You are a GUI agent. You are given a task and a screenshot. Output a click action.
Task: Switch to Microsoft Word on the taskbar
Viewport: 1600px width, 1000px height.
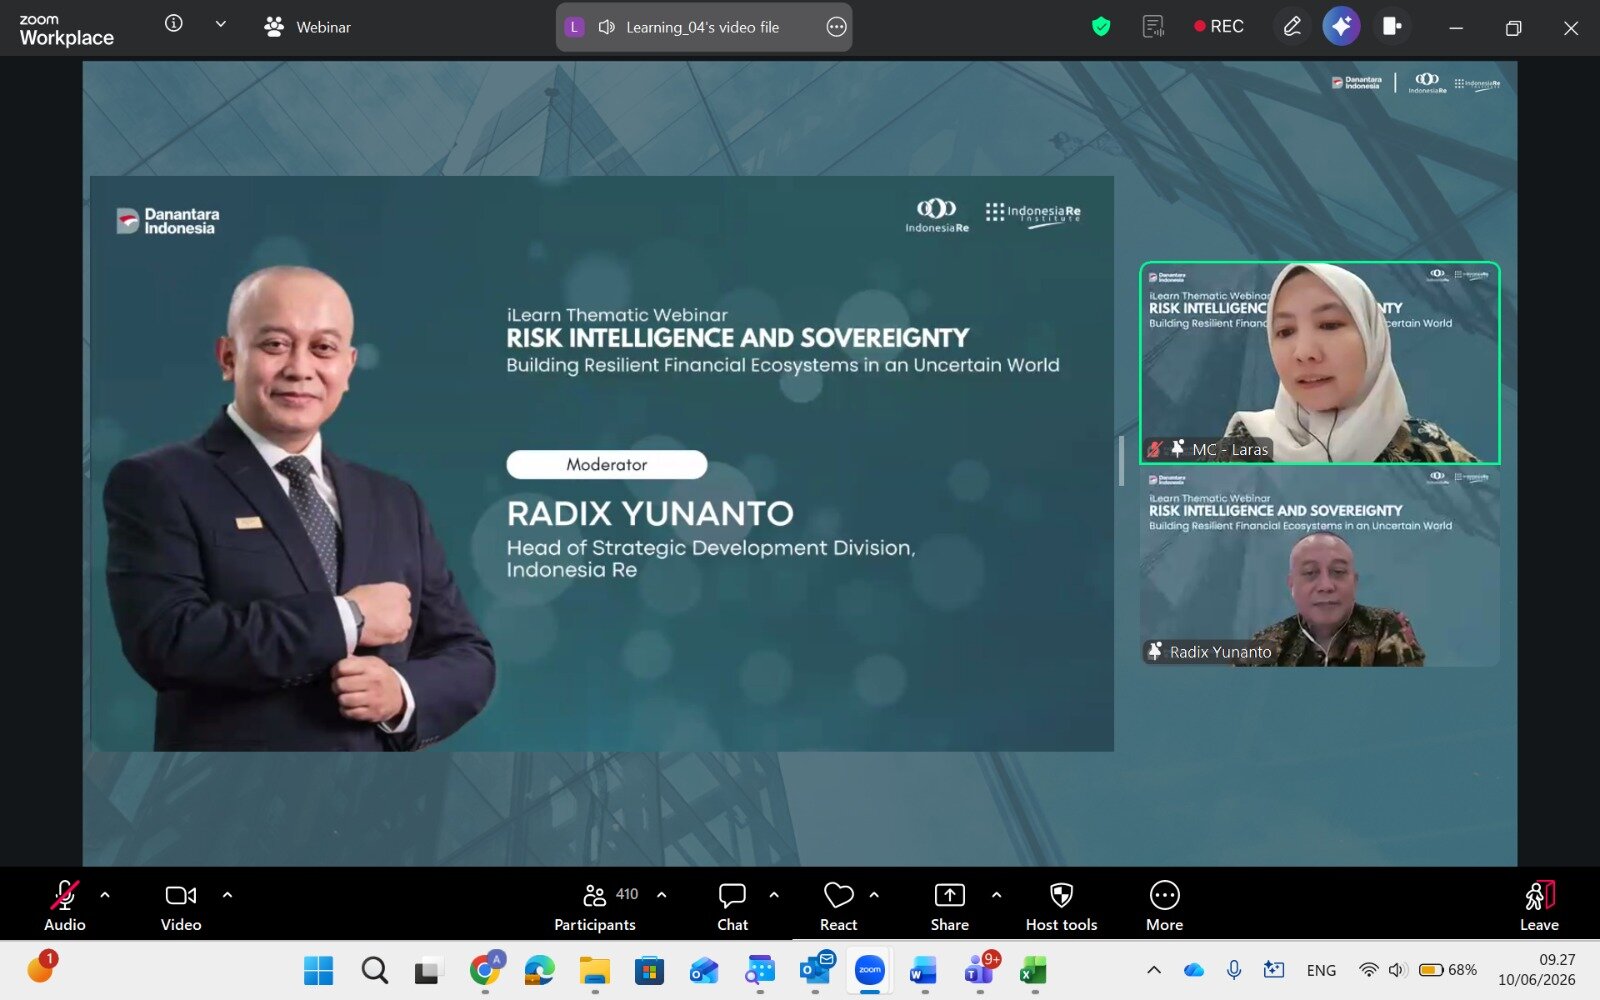pos(923,970)
